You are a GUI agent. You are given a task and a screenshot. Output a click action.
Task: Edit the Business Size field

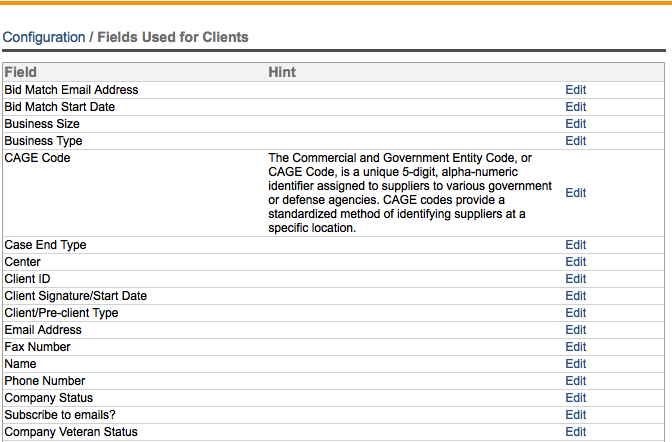coord(575,124)
